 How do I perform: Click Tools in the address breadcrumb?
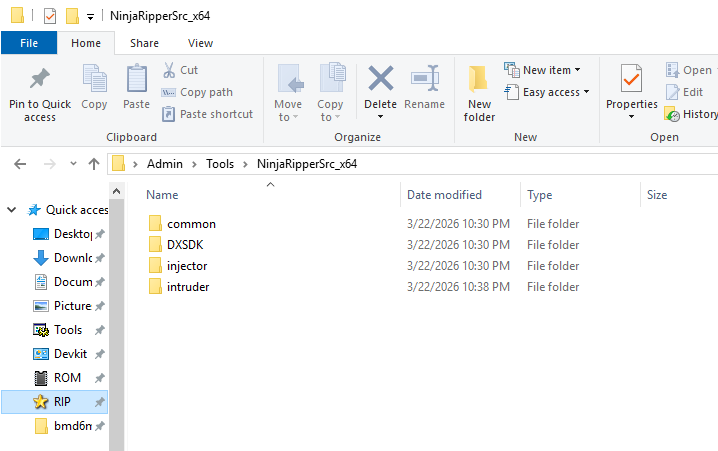[220, 164]
